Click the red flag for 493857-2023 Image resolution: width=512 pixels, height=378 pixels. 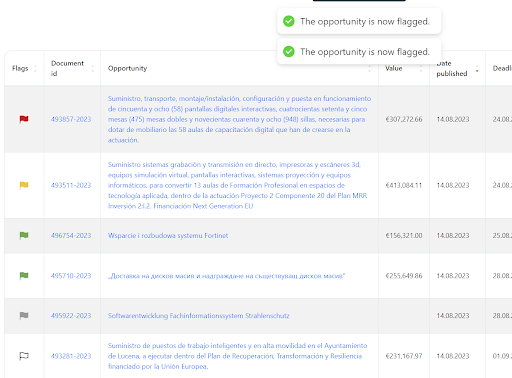[24, 119]
